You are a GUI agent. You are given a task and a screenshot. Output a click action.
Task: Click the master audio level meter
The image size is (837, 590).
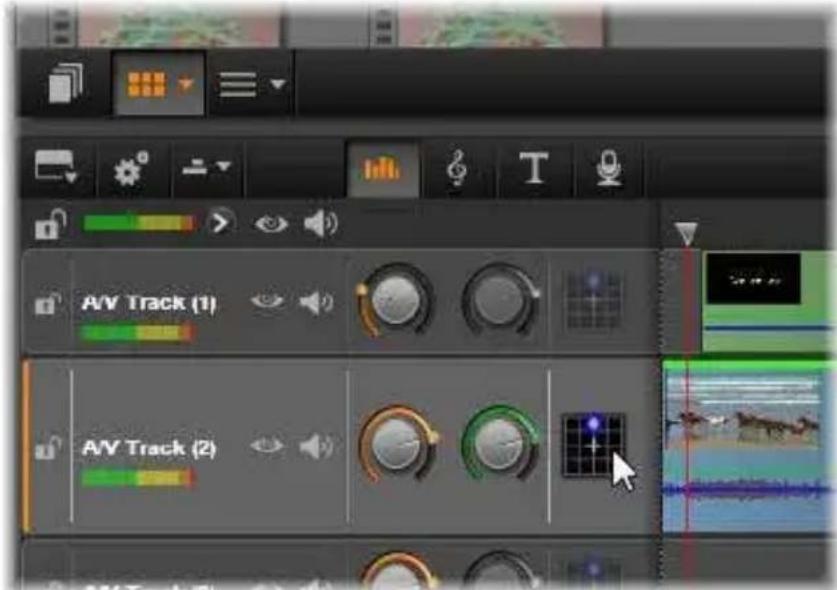[138, 223]
